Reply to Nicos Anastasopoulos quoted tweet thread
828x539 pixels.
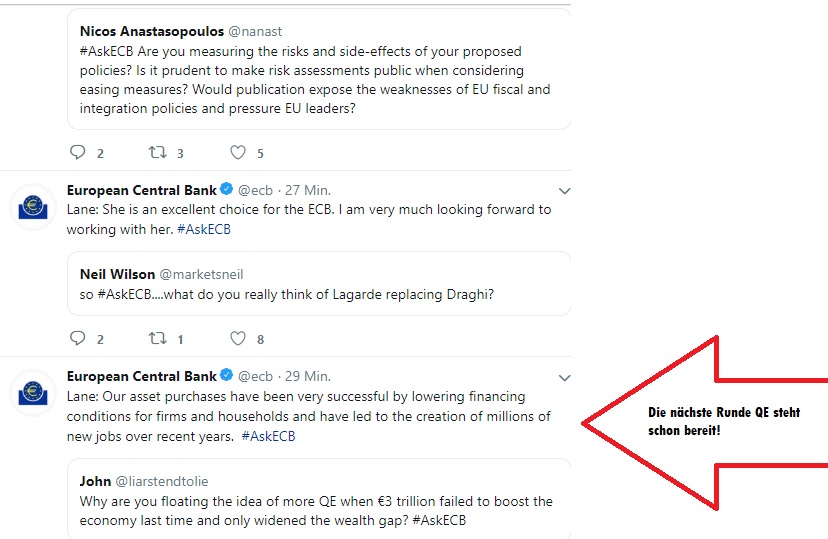[x=78, y=153]
